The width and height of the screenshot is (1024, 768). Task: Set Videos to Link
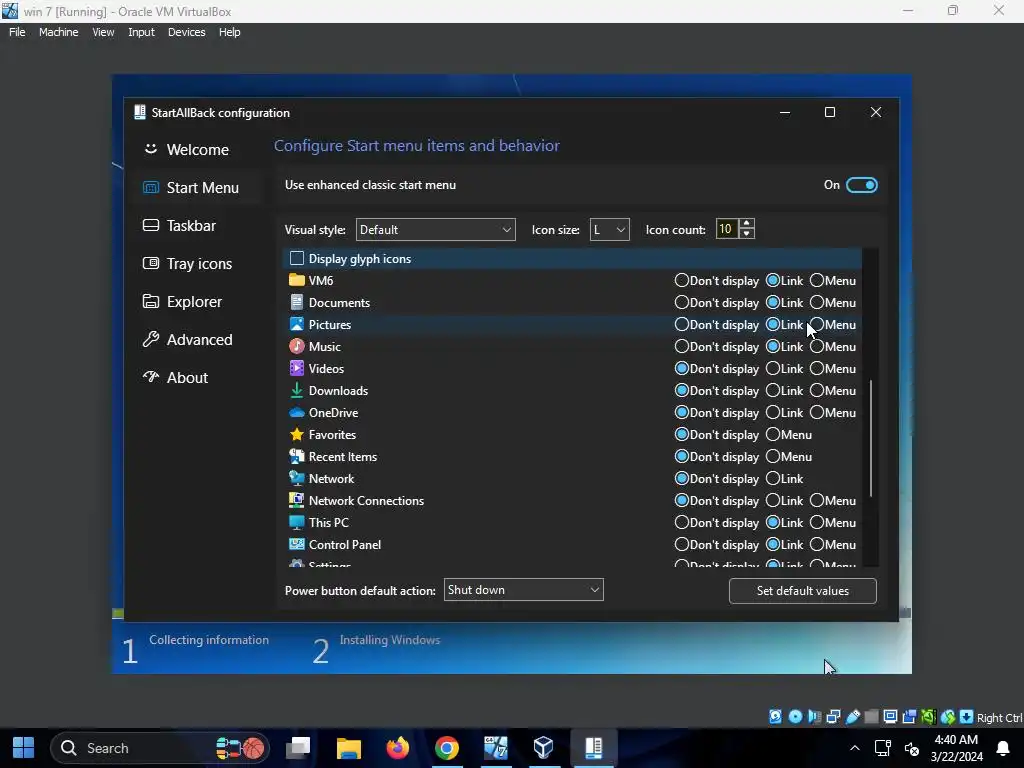[x=773, y=368]
